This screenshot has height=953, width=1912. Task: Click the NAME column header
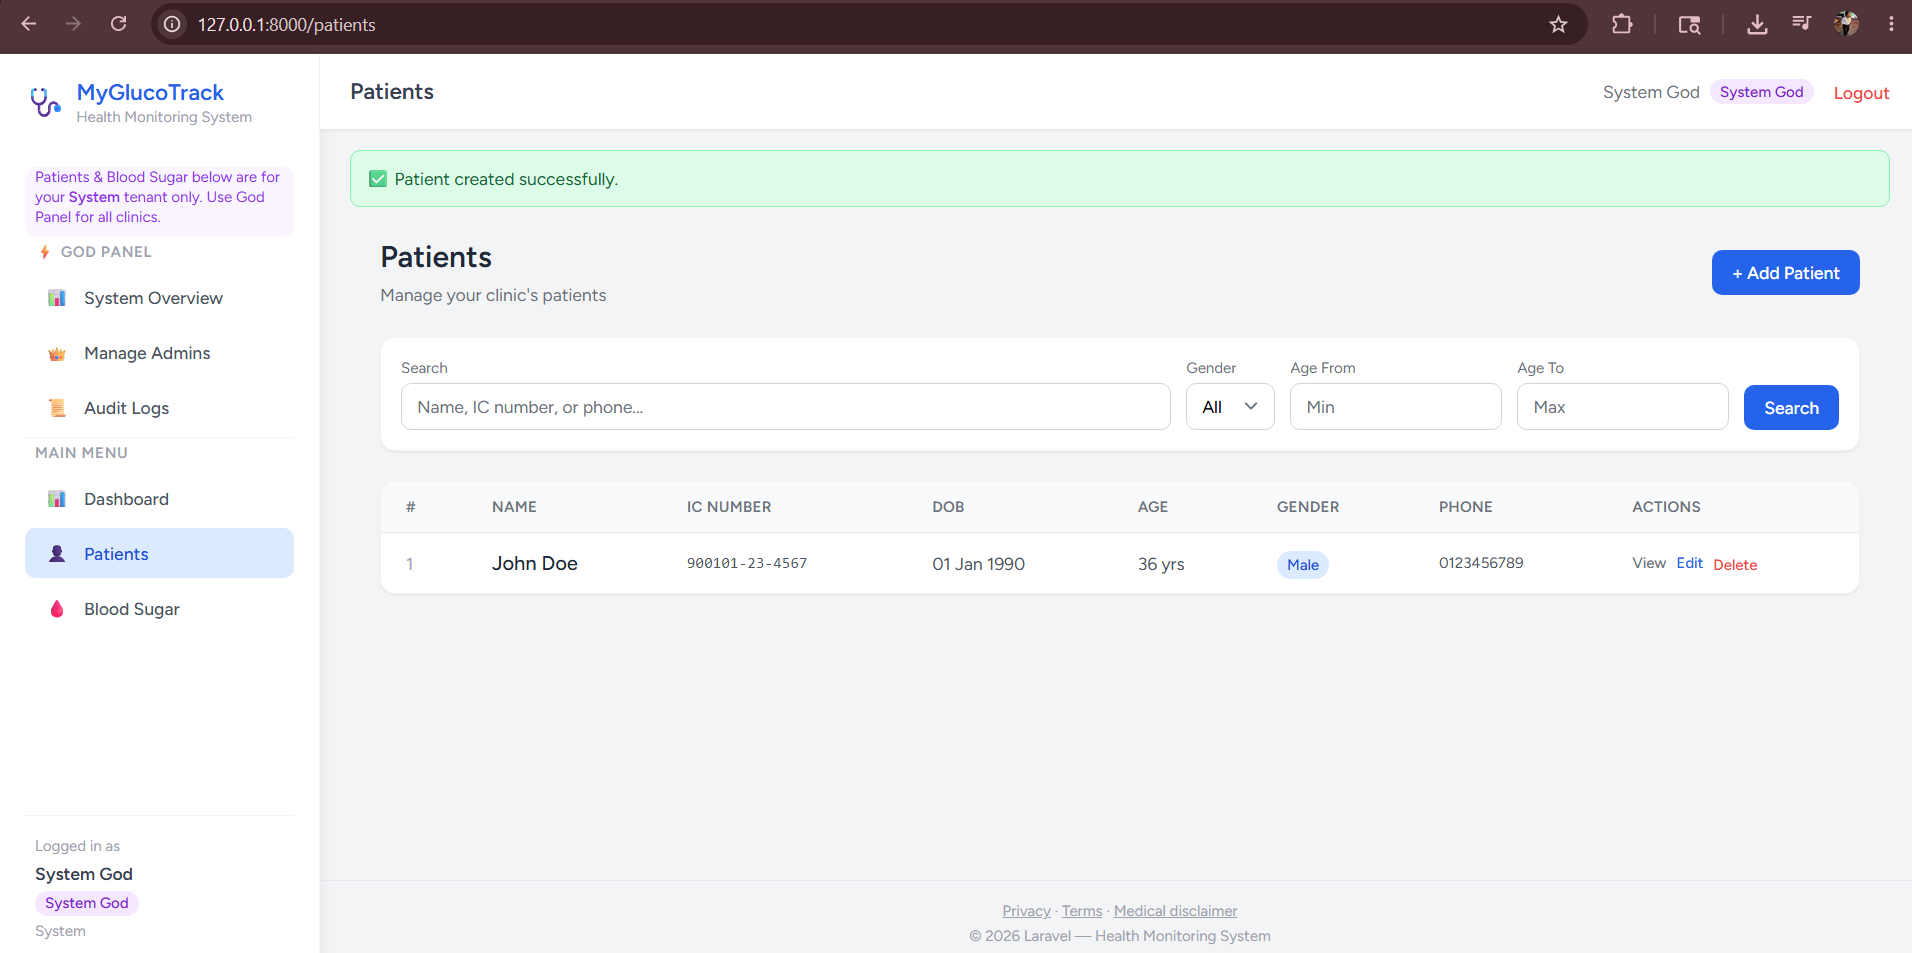[x=514, y=507]
